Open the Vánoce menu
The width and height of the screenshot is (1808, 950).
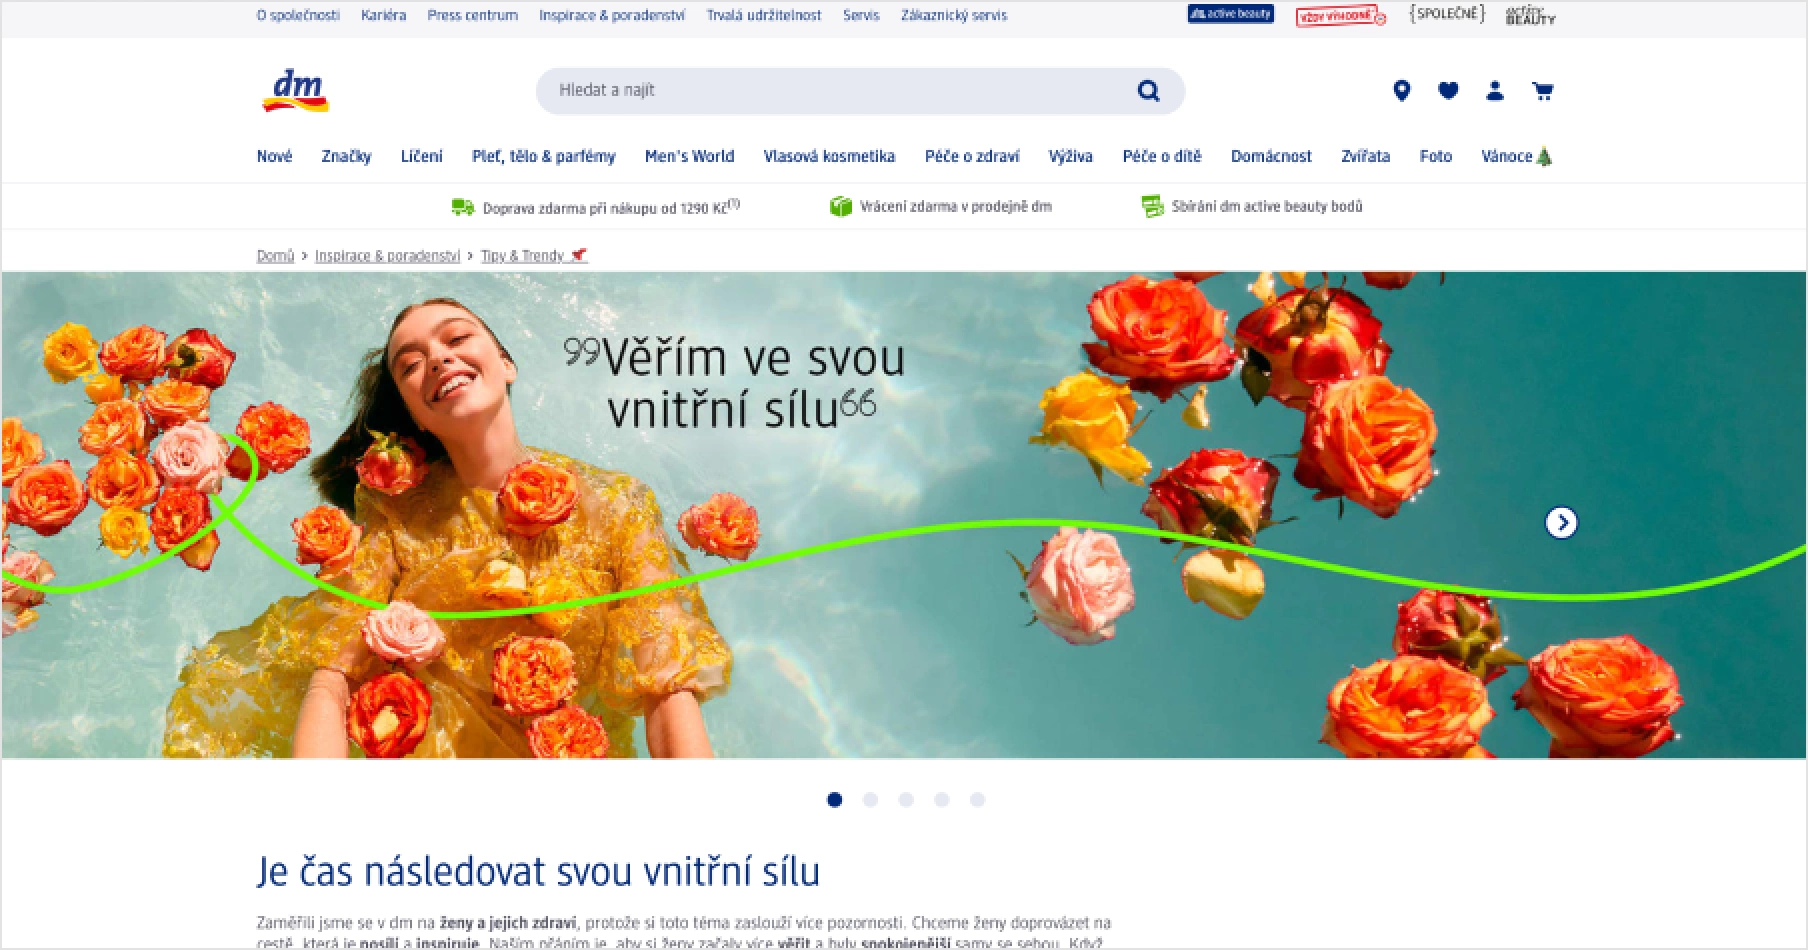1516,156
